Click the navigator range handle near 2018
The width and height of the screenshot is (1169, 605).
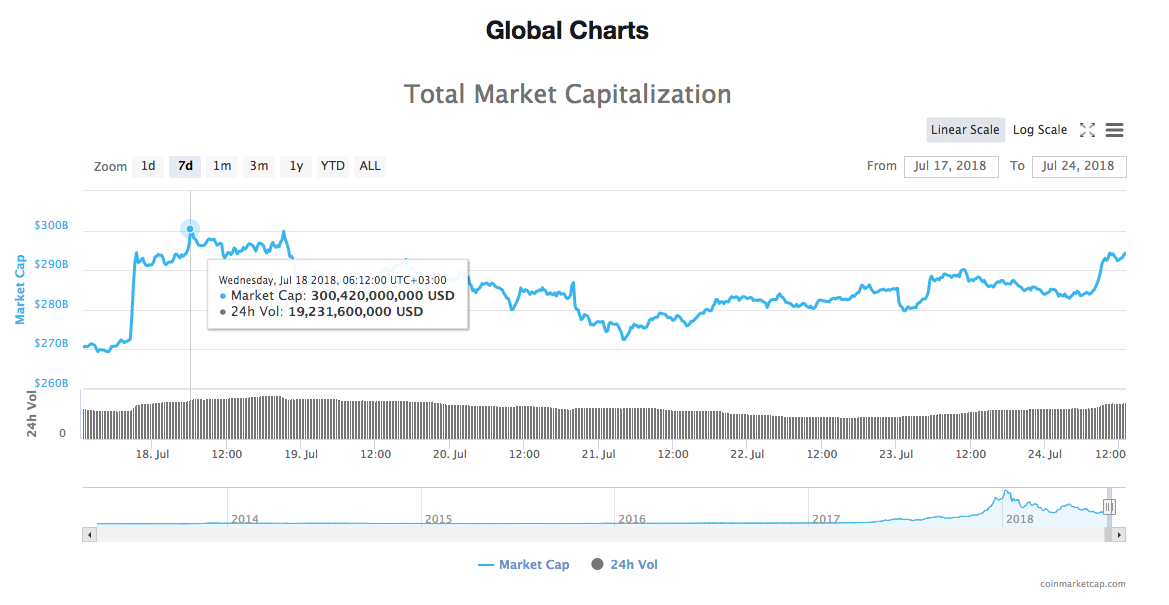tap(1110, 507)
